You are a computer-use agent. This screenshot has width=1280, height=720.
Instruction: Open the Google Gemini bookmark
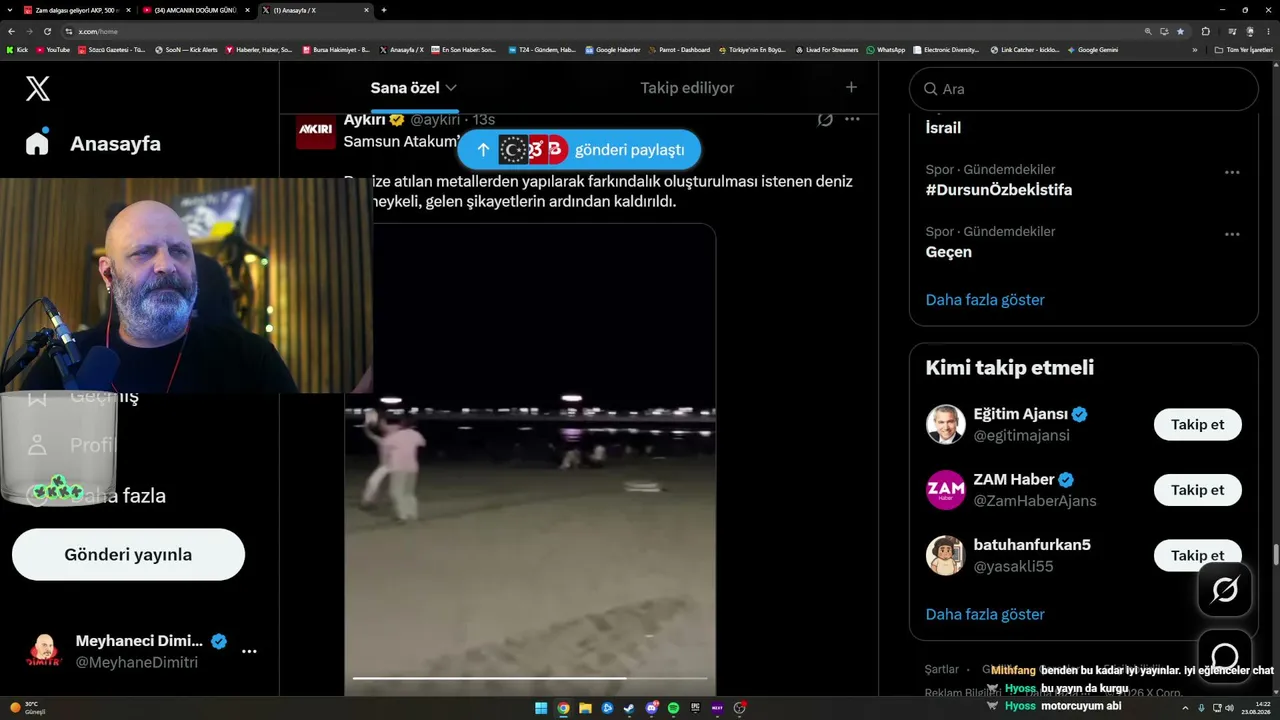pos(1093,50)
